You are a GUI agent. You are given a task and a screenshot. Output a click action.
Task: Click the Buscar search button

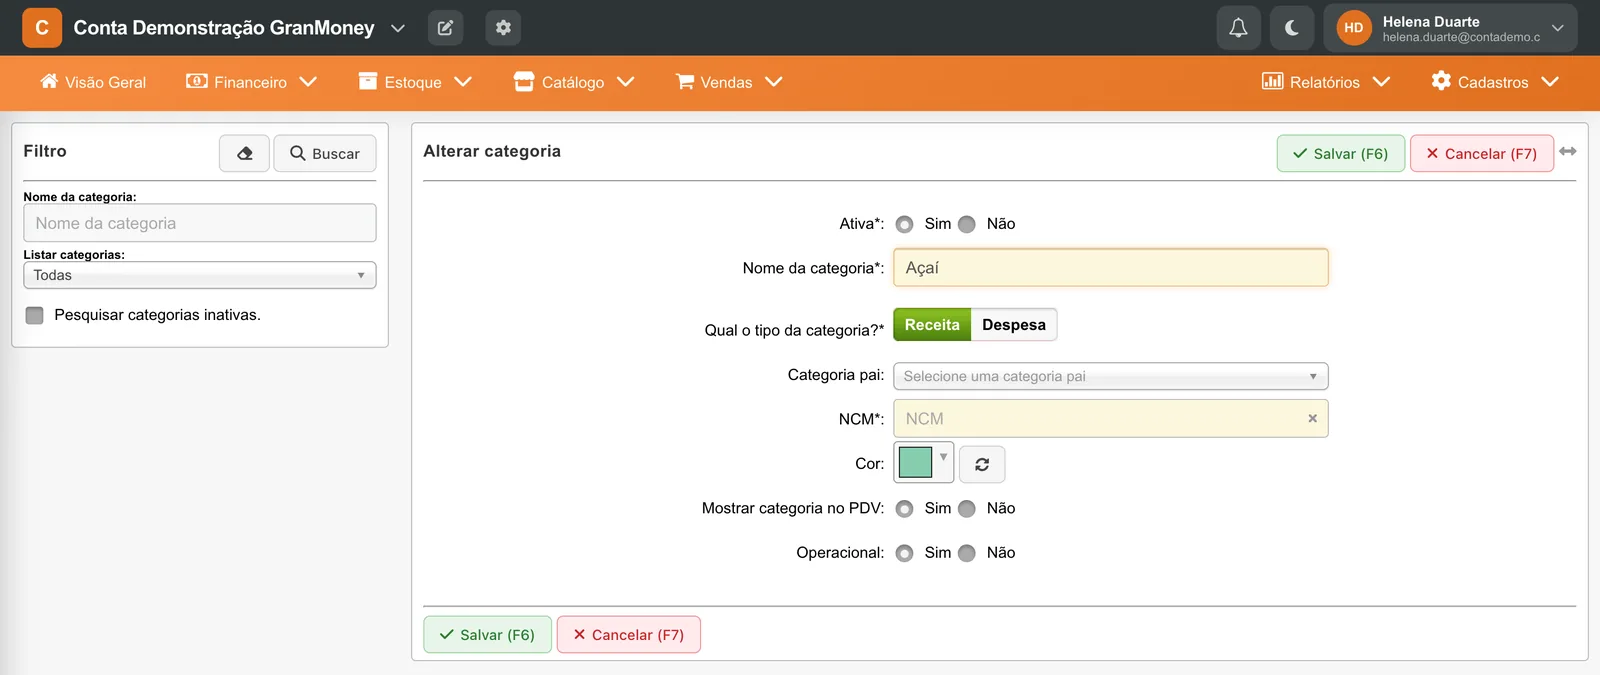click(325, 153)
